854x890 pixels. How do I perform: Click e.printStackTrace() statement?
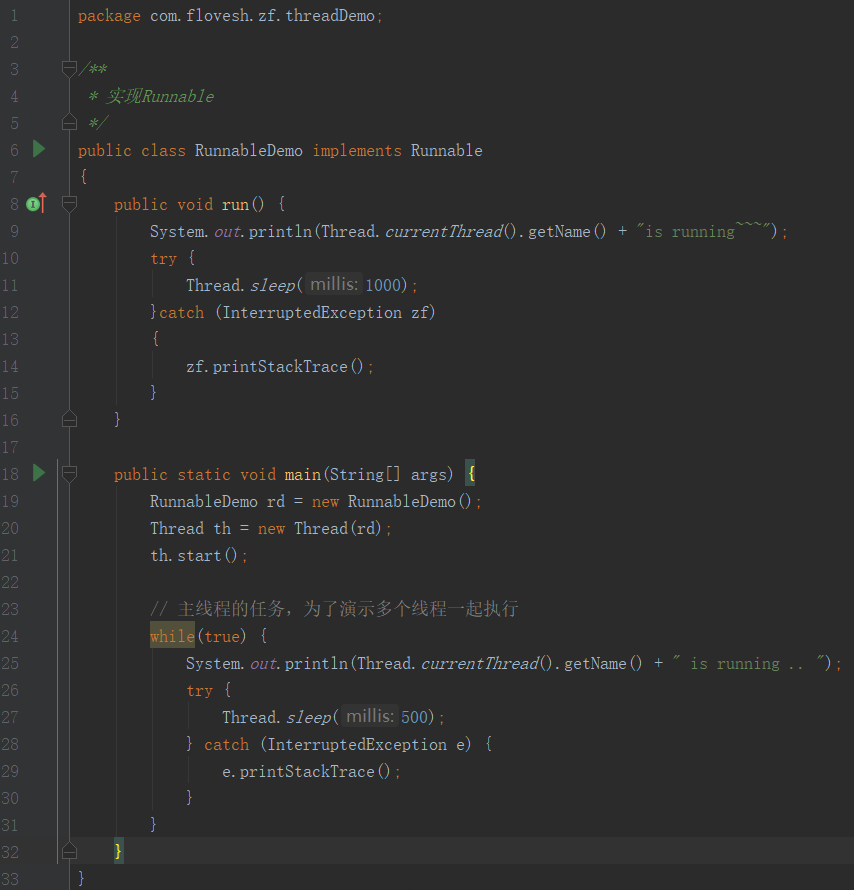click(311, 771)
